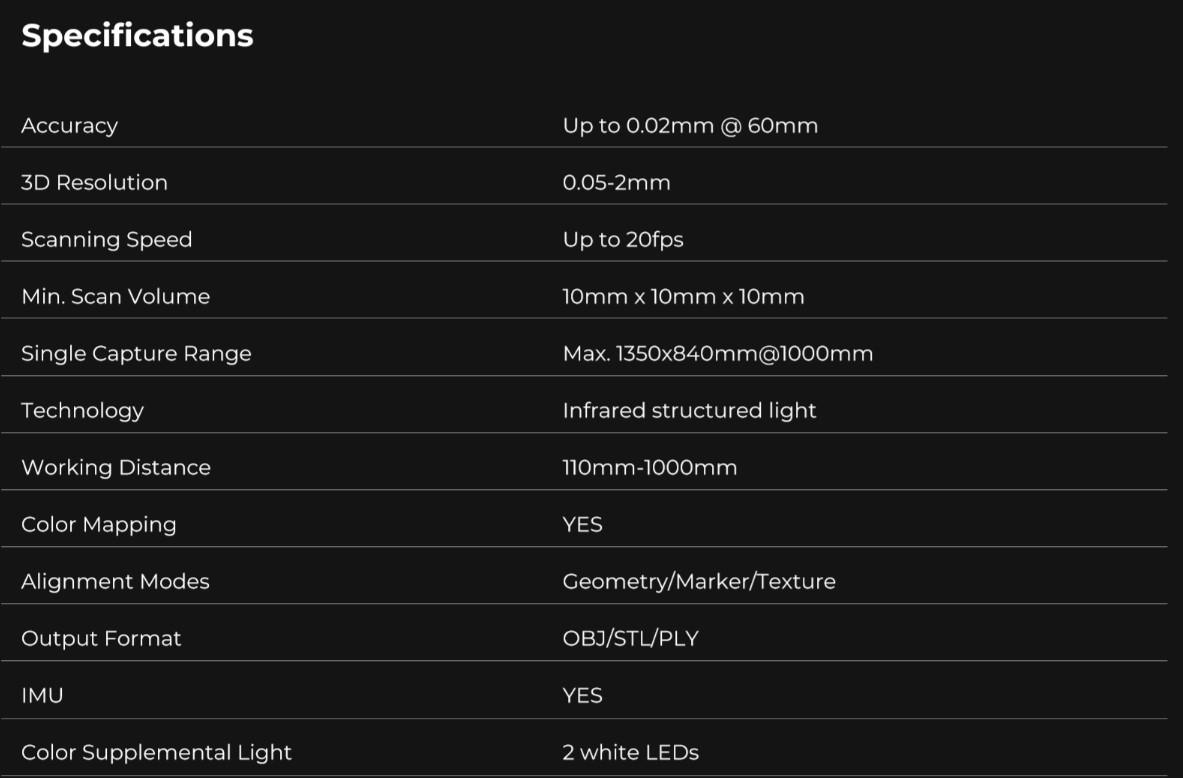Click the 3D Resolution label
The image size is (1183, 778).
(94, 183)
